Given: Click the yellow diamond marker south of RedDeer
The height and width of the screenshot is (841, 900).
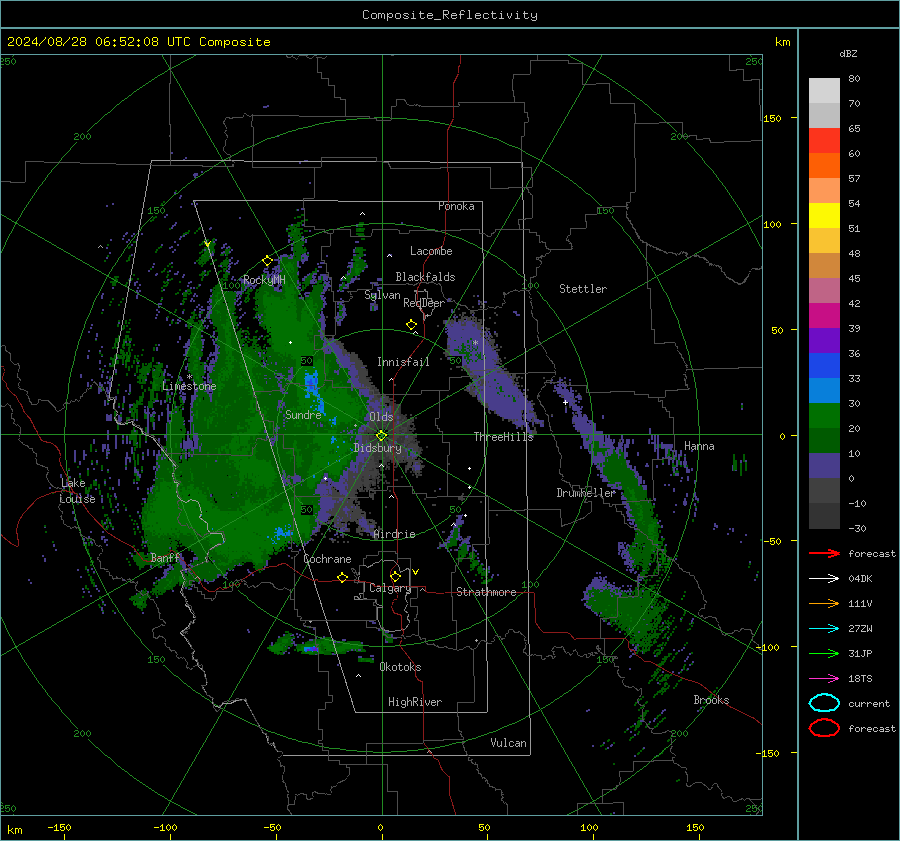Looking at the screenshot, I should (x=412, y=325).
